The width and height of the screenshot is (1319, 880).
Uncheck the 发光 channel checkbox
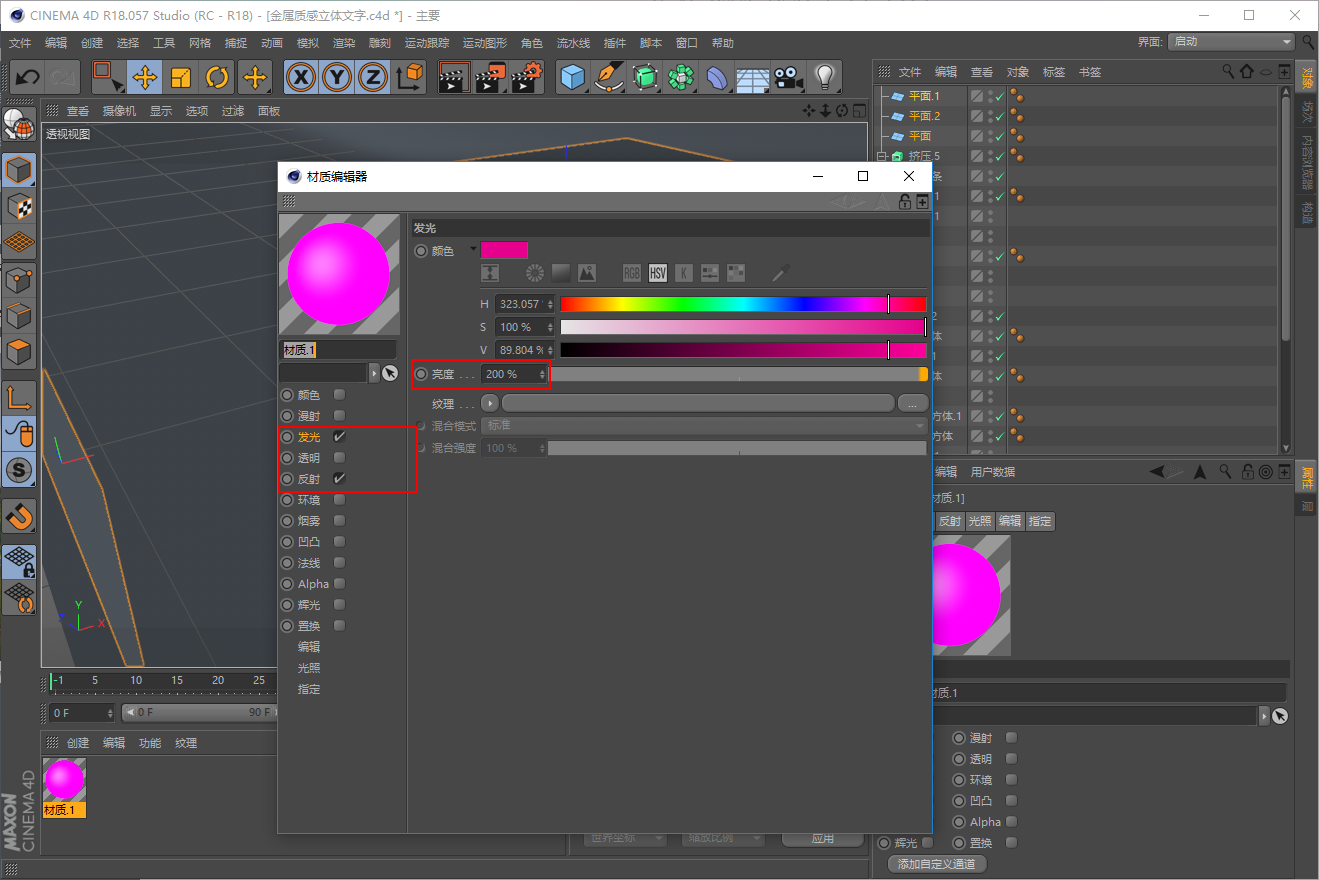[x=340, y=437]
